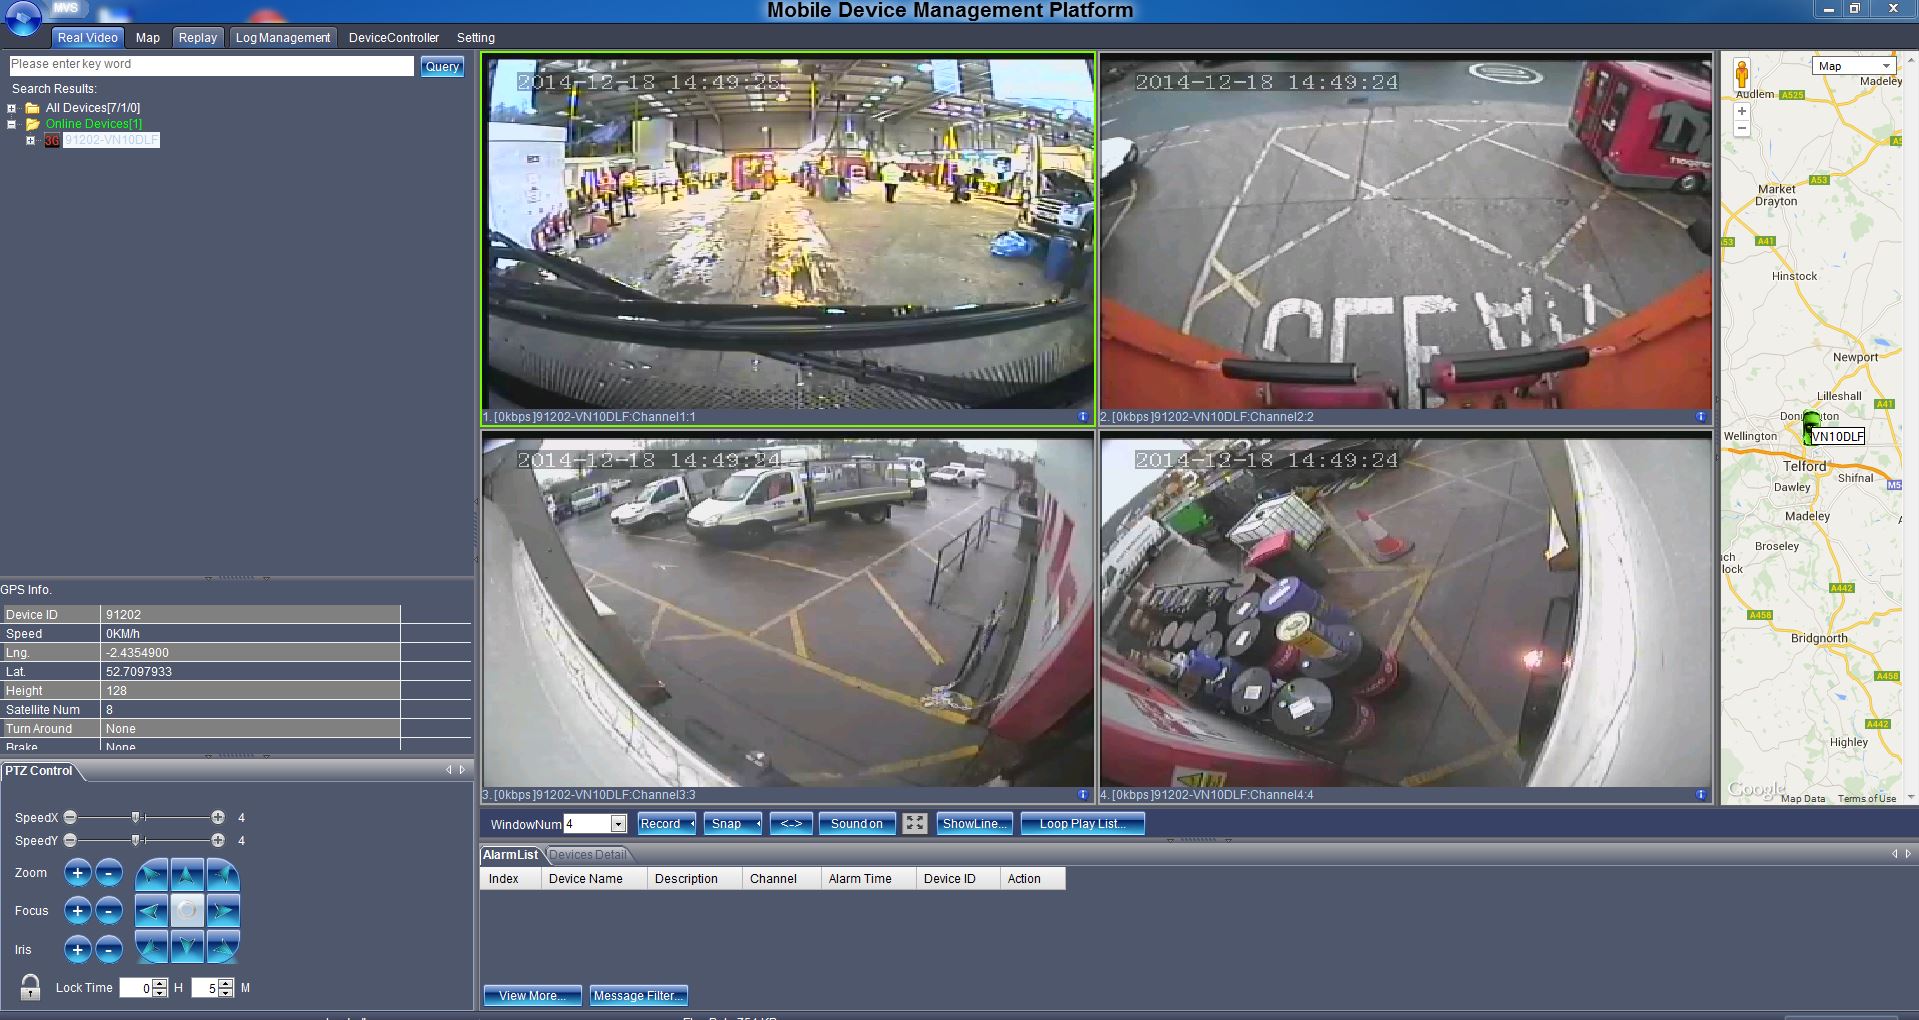Adjust the SpeedX slider handle

136,817
